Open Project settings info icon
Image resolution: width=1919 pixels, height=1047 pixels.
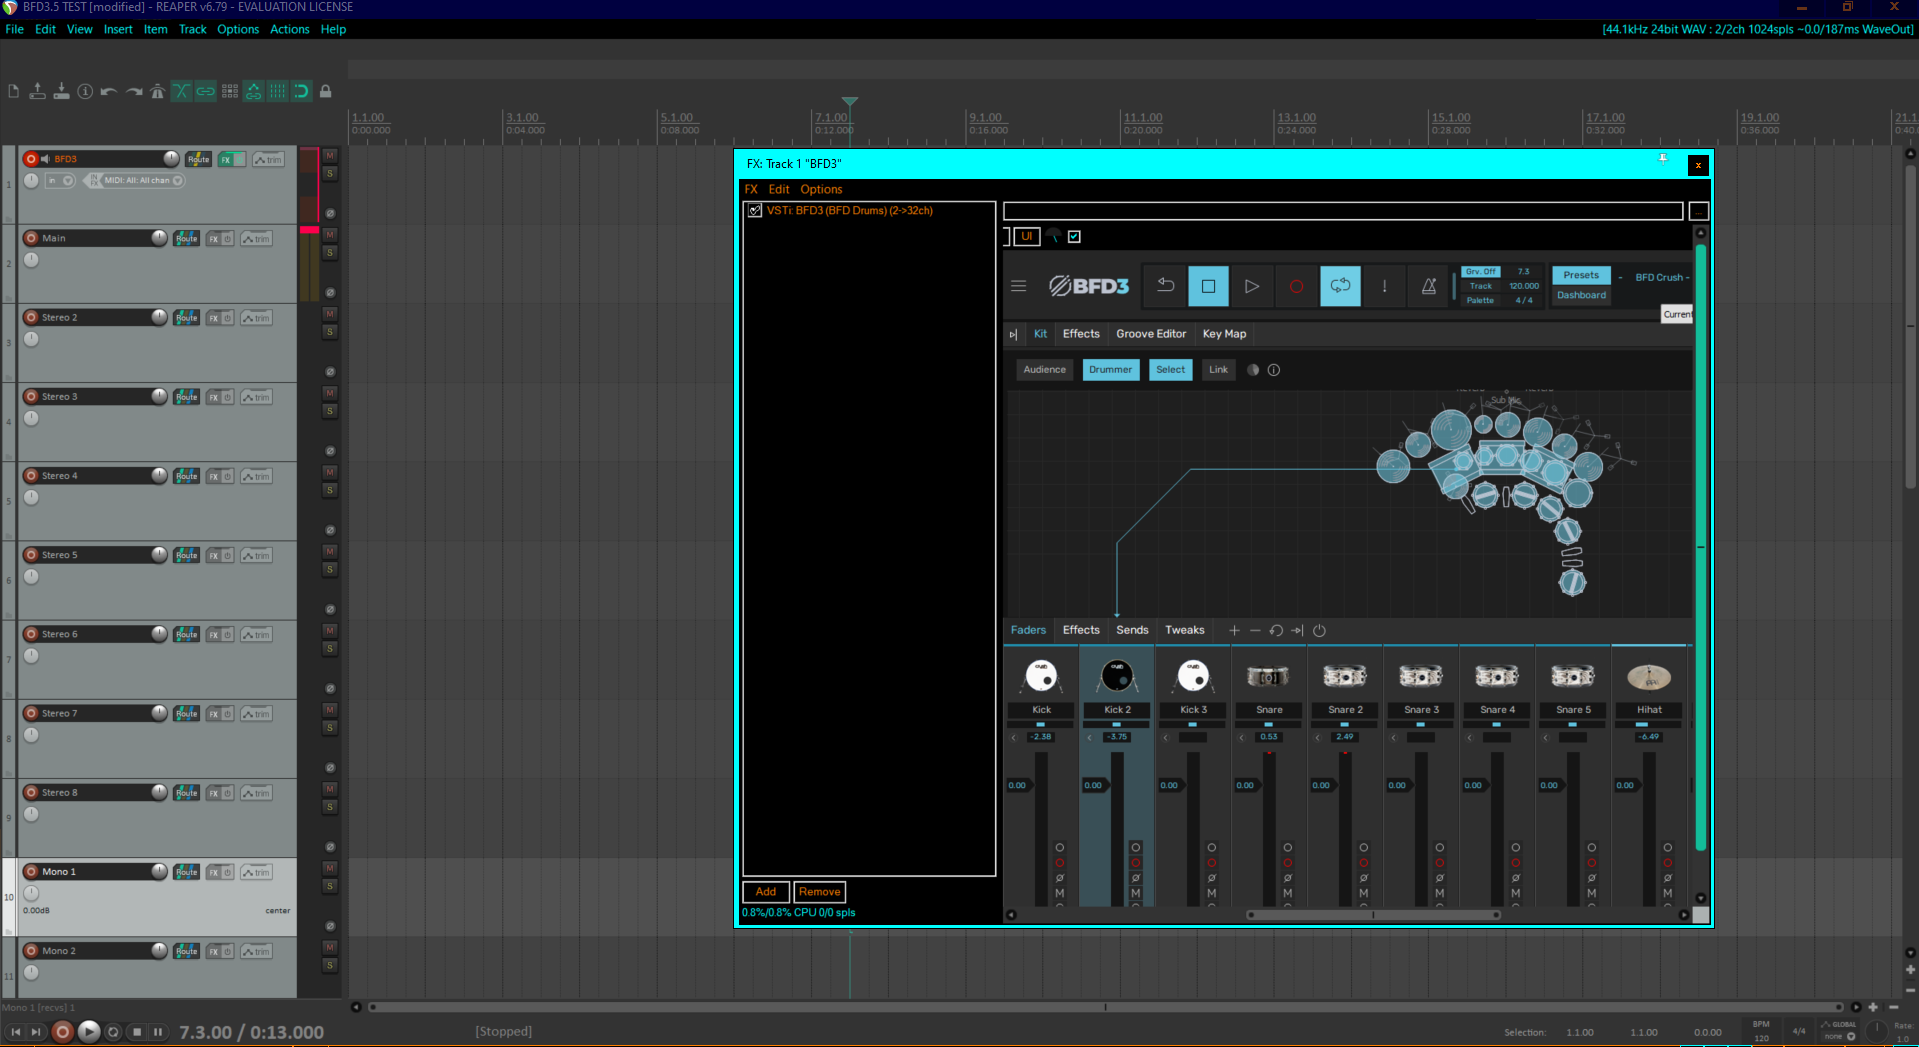[85, 91]
